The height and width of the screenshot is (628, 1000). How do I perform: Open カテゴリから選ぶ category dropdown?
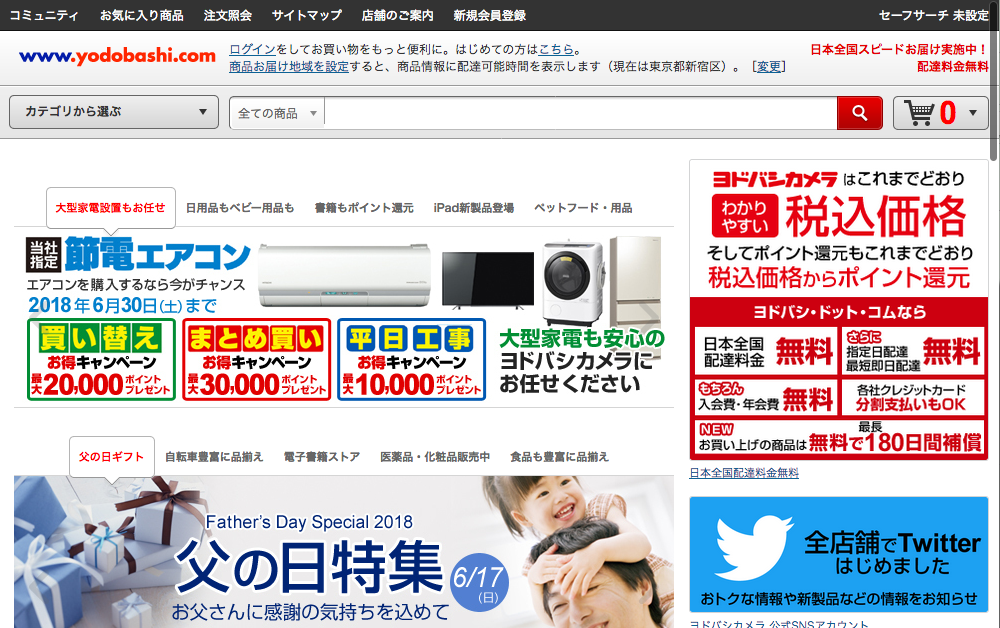(x=114, y=112)
